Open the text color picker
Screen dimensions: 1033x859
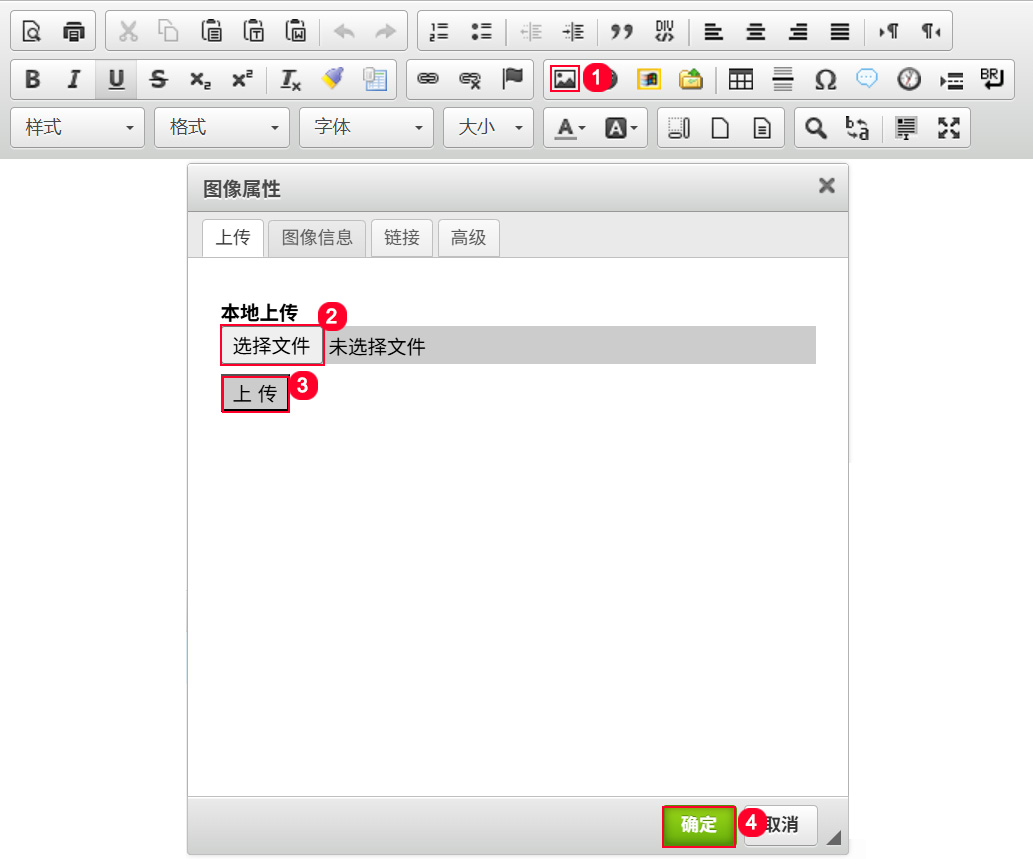(571, 128)
